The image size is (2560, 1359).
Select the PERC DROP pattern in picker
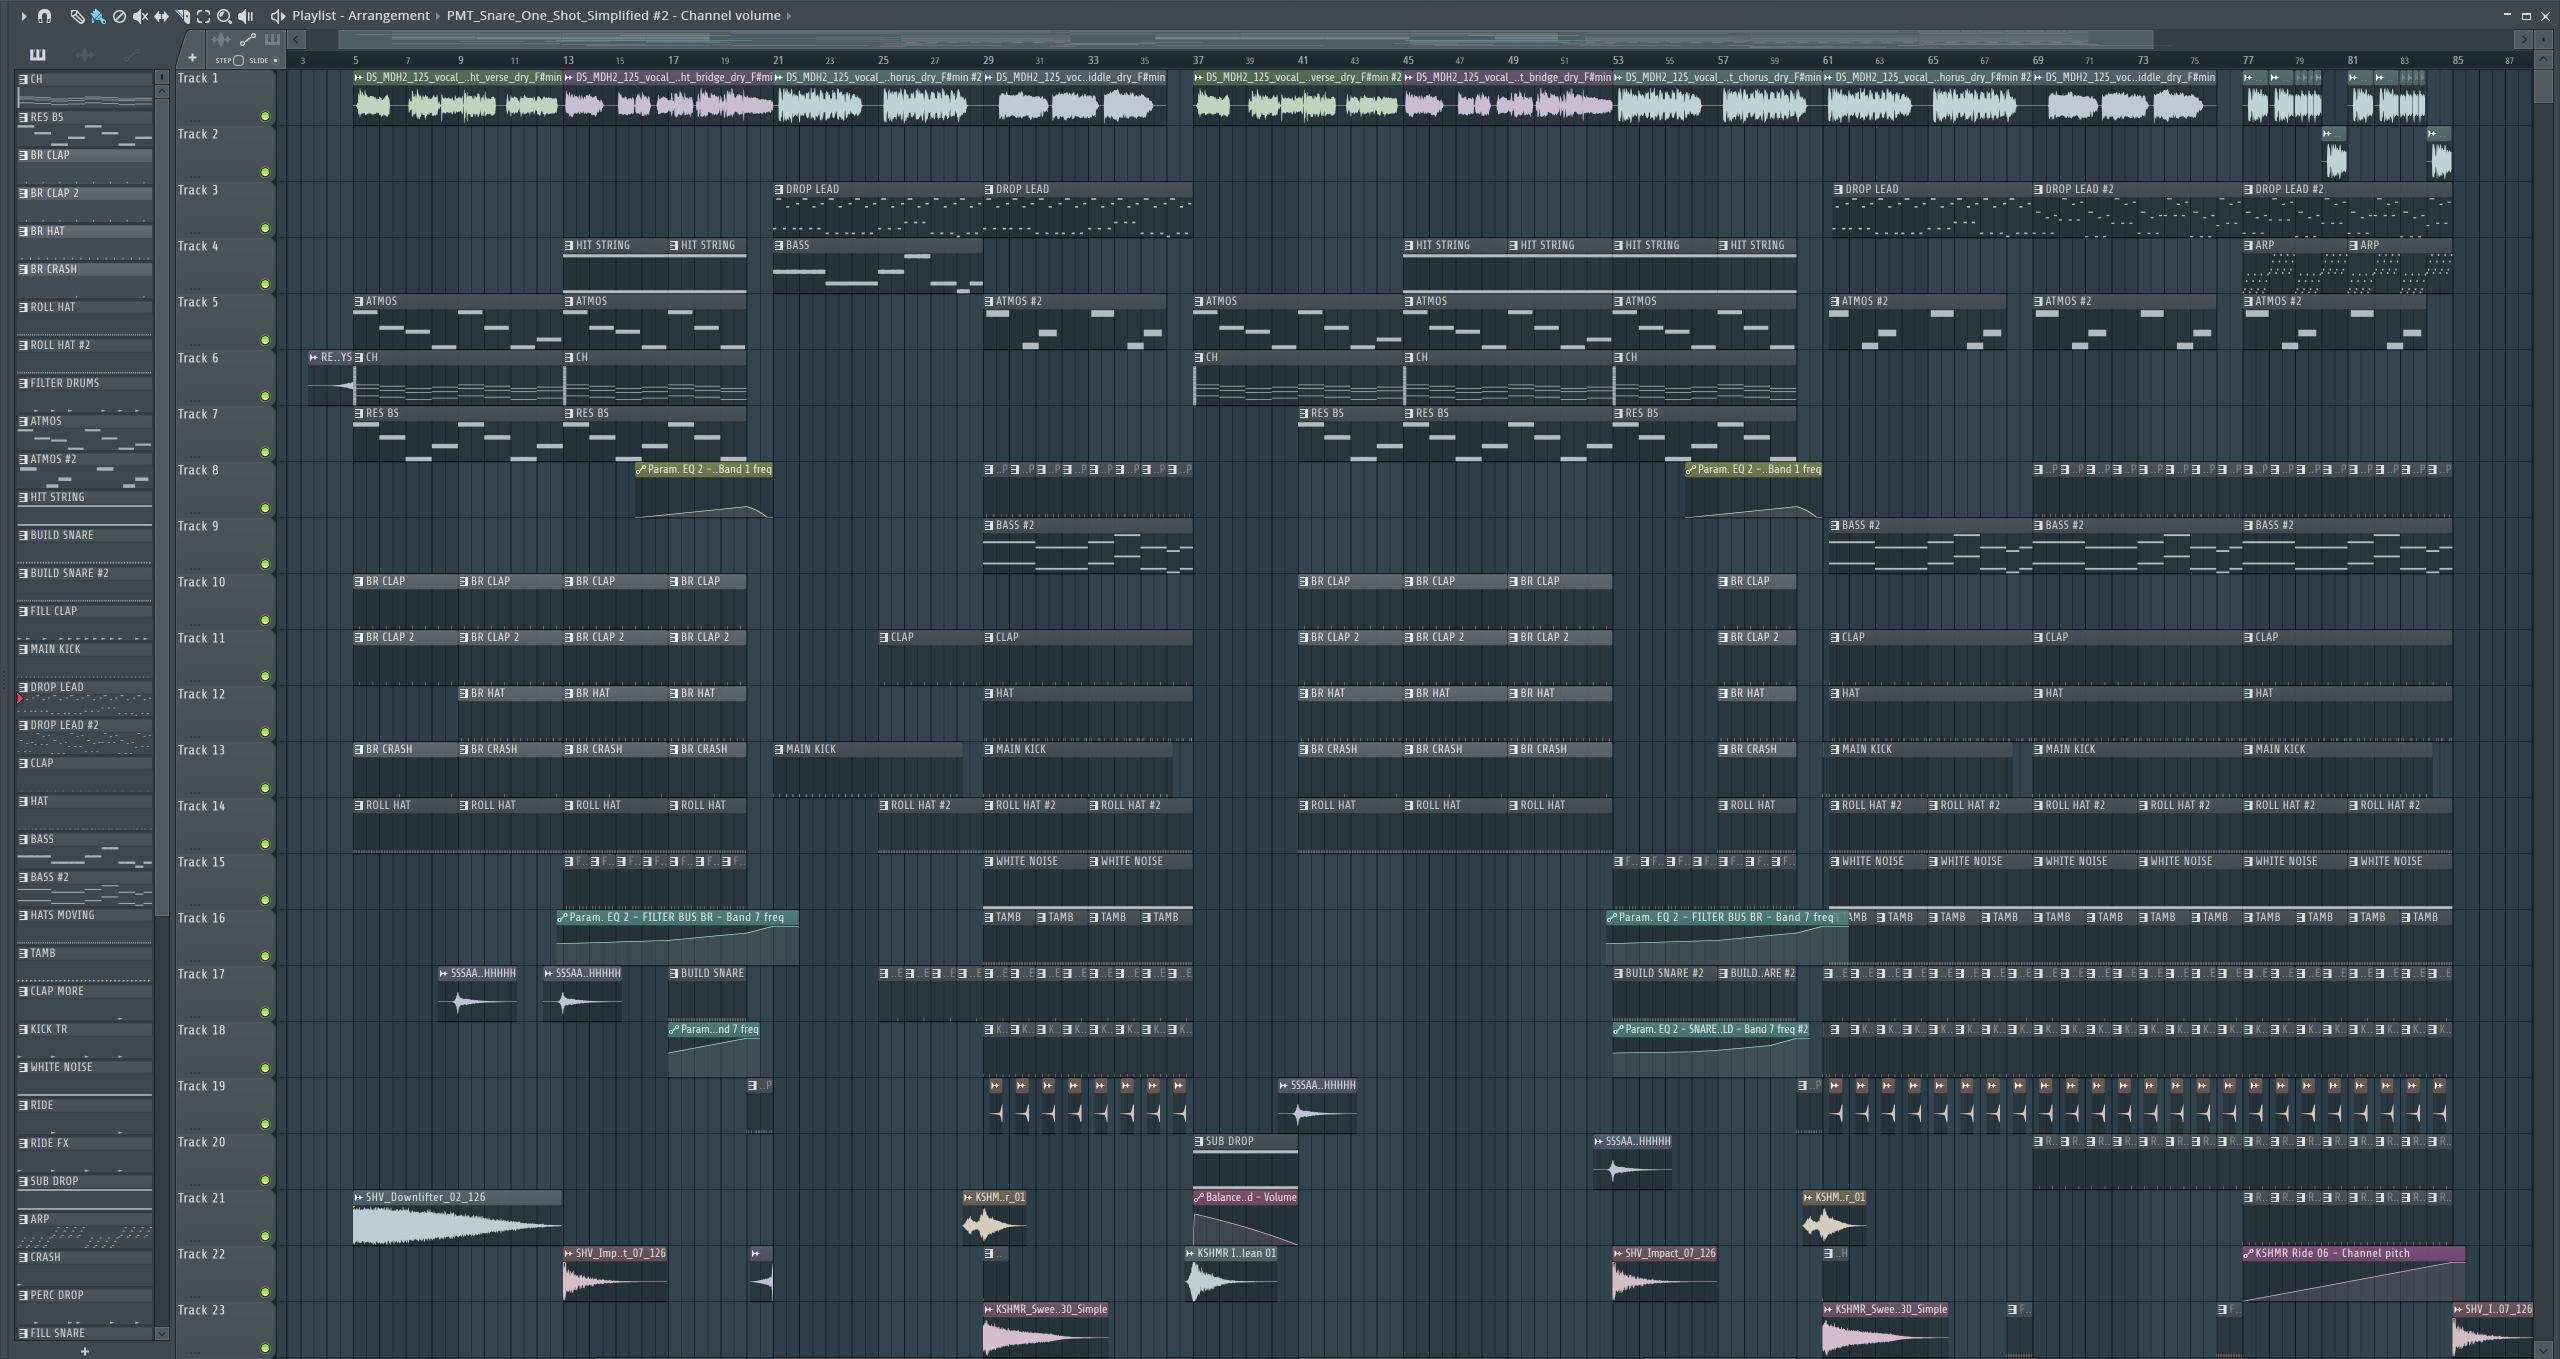(85, 1305)
